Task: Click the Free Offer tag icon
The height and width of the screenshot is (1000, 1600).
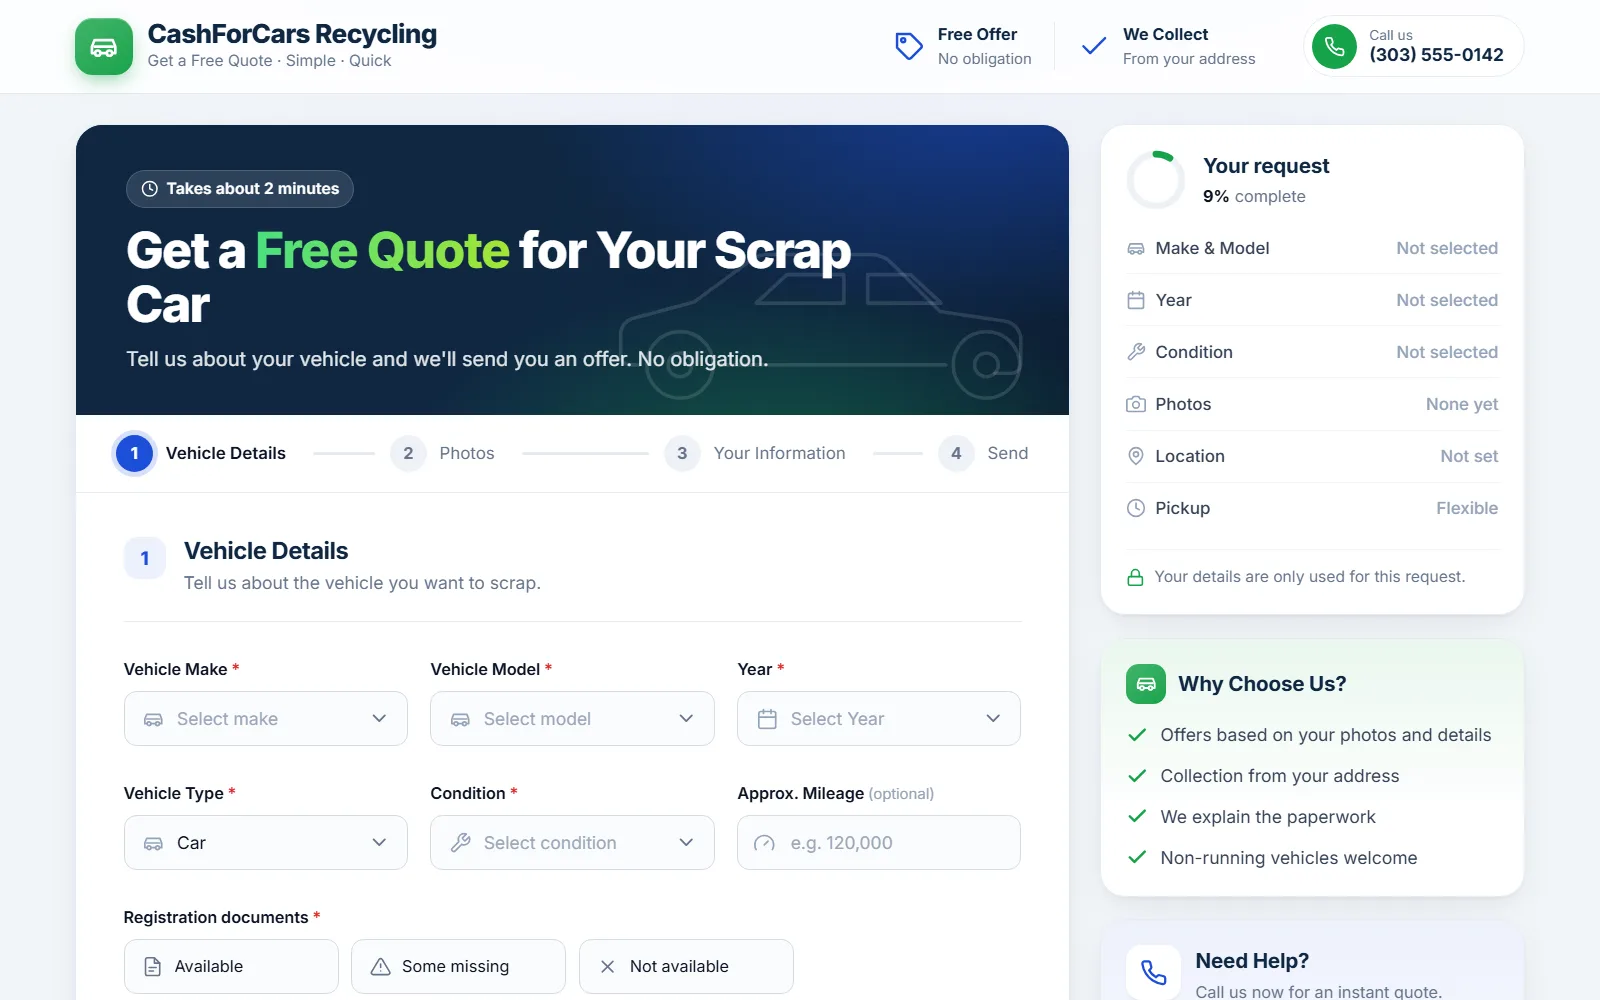Action: (x=908, y=46)
